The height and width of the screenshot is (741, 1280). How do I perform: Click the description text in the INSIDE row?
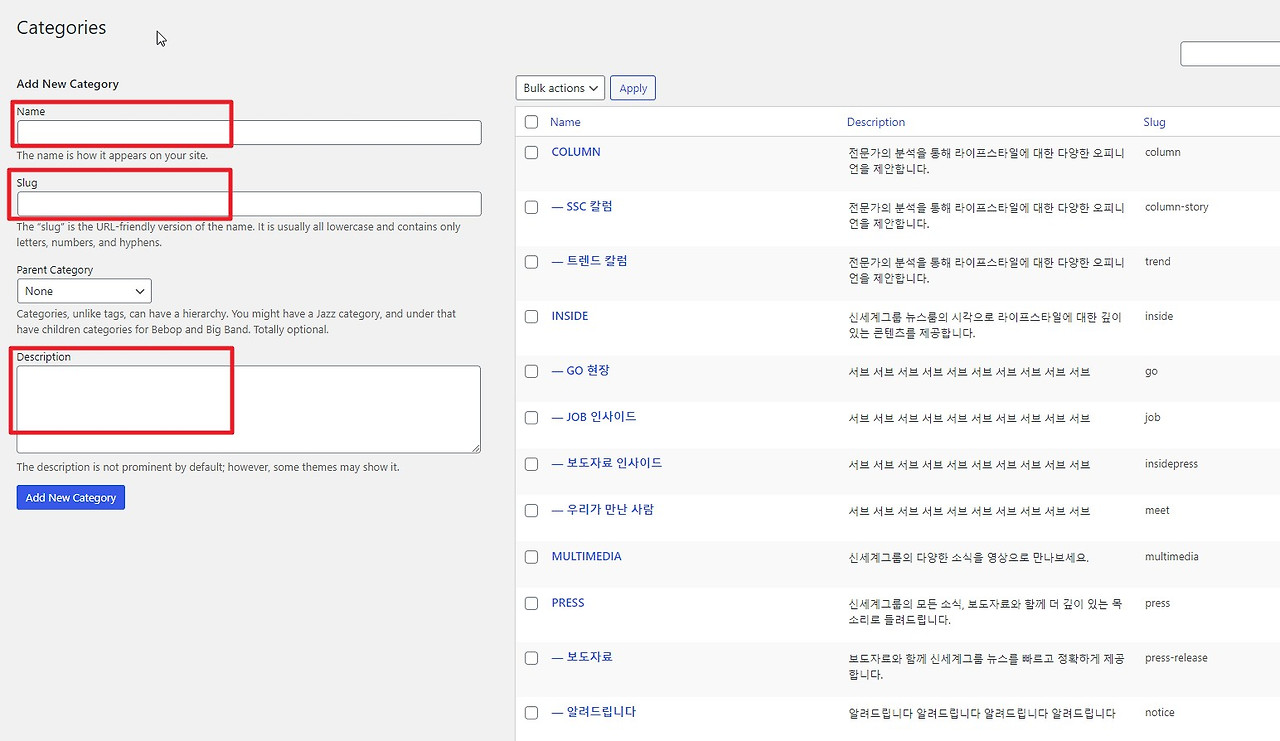click(x=986, y=325)
